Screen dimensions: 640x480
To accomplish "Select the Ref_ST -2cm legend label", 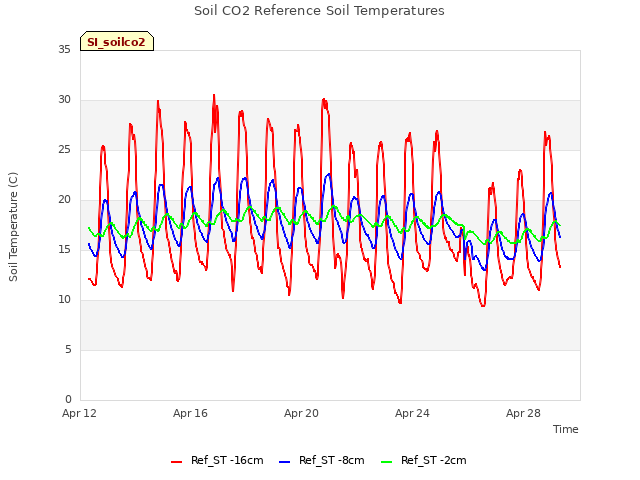I will click(x=433, y=460).
